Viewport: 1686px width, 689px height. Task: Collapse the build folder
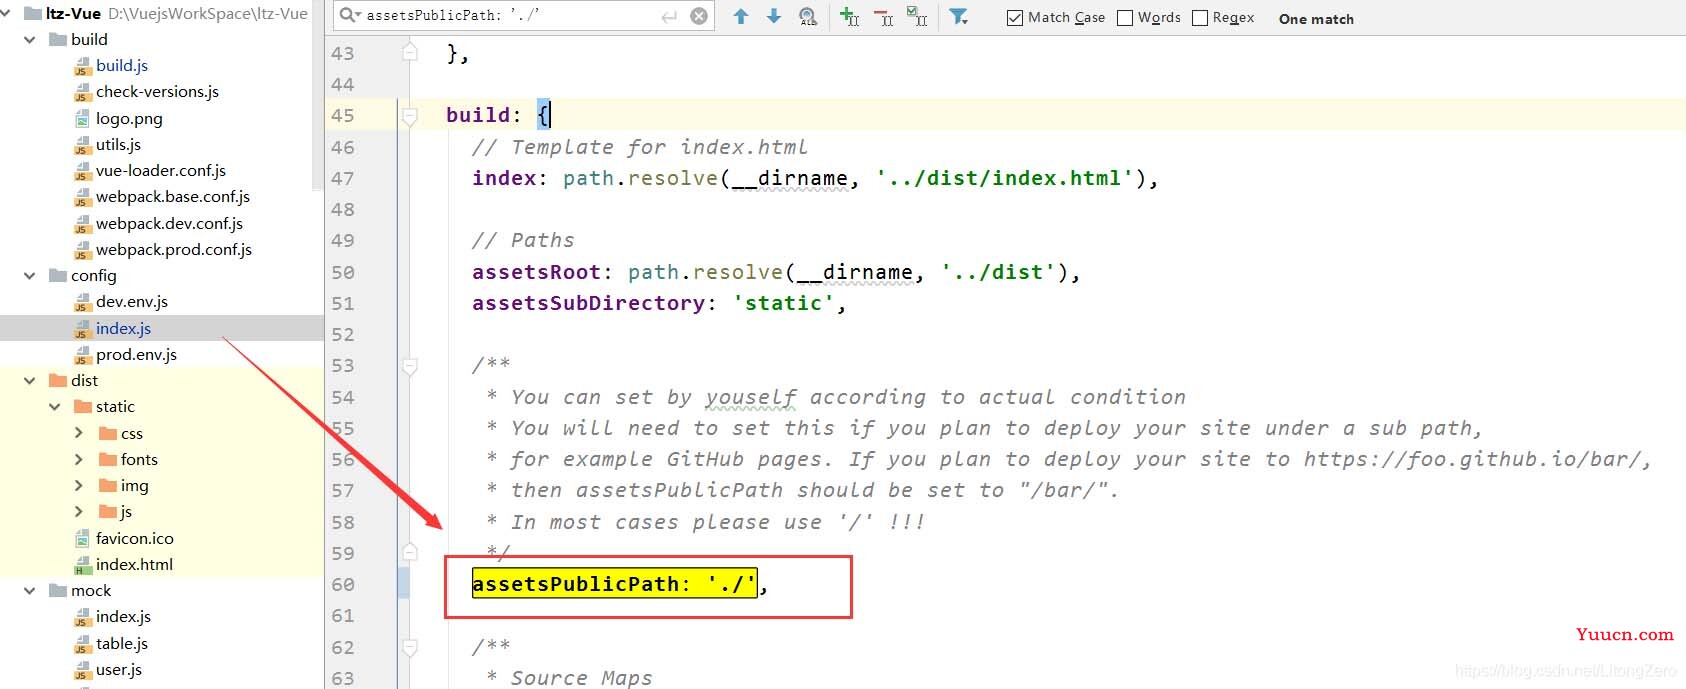30,39
